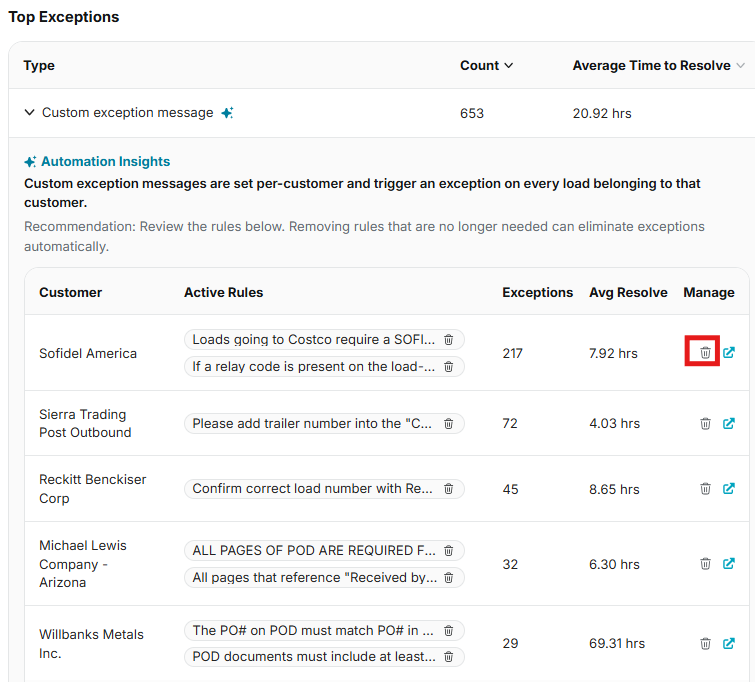Open Sofidel America external link
This screenshot has height=682, width=755.
coord(729,353)
